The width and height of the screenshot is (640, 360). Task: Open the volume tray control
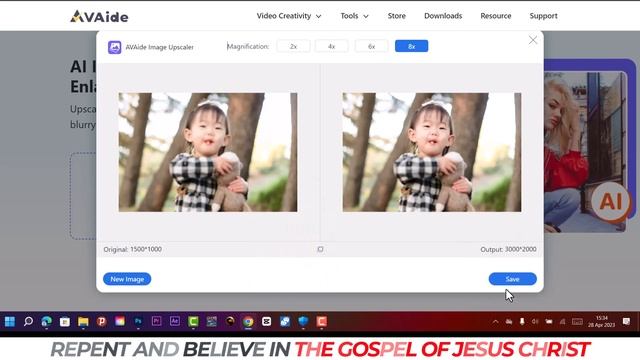point(535,322)
